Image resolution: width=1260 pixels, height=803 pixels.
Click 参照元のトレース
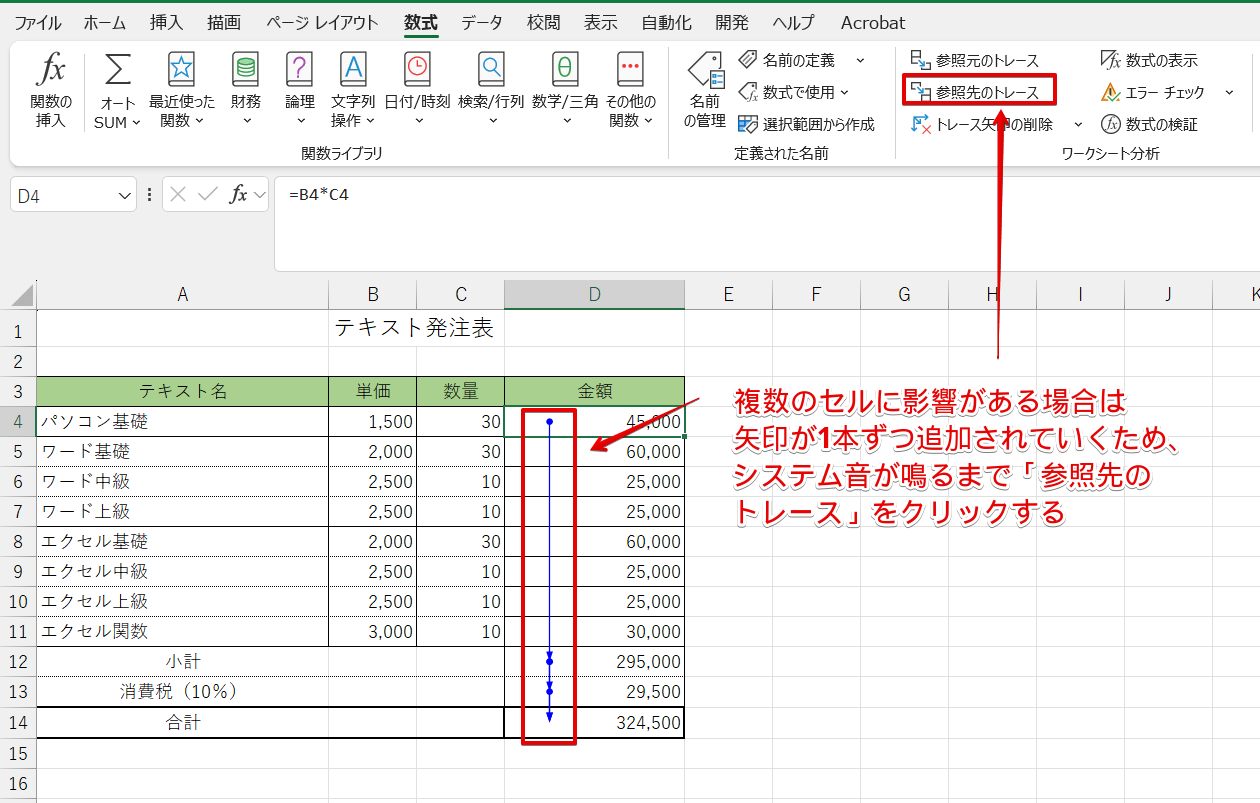click(974, 61)
